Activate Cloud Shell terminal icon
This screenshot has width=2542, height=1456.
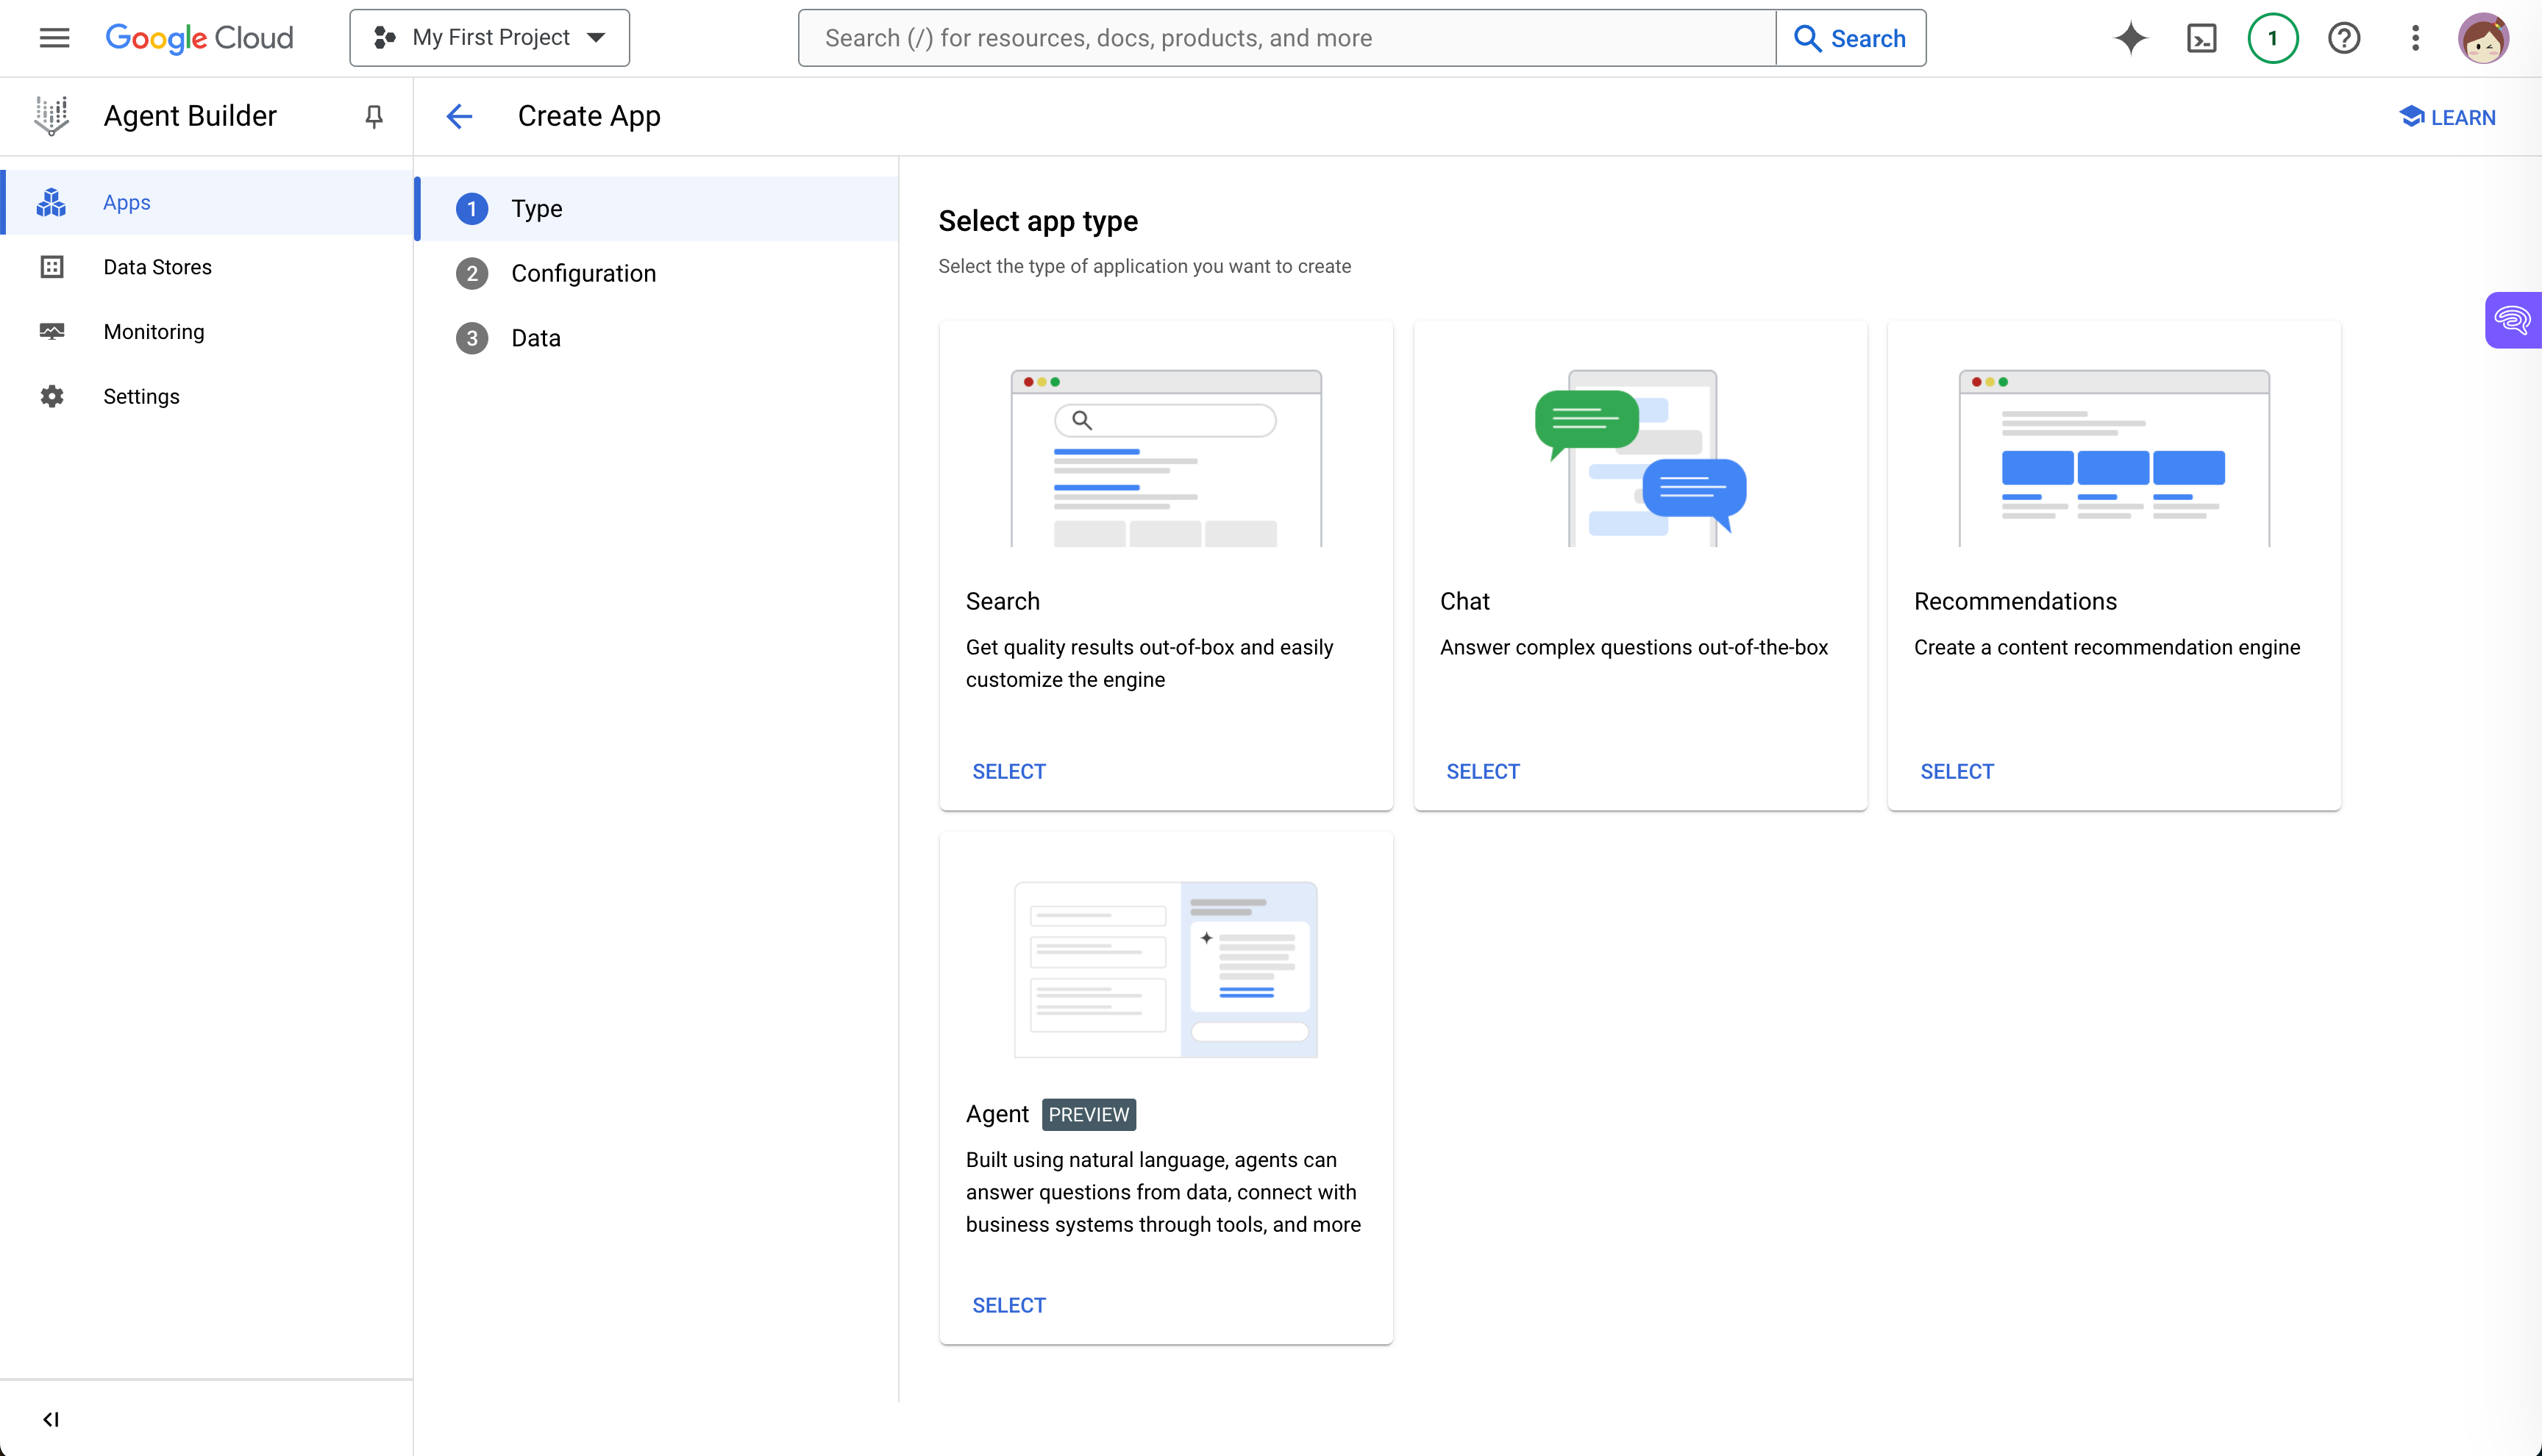(2201, 38)
